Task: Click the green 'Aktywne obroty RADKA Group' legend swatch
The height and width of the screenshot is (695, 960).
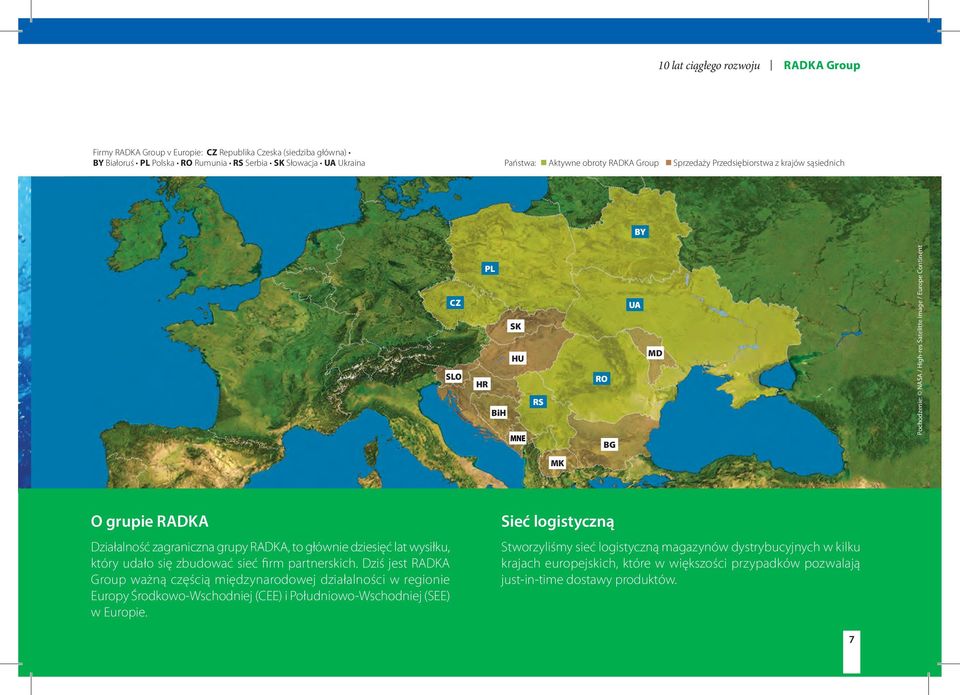Action: [544, 163]
